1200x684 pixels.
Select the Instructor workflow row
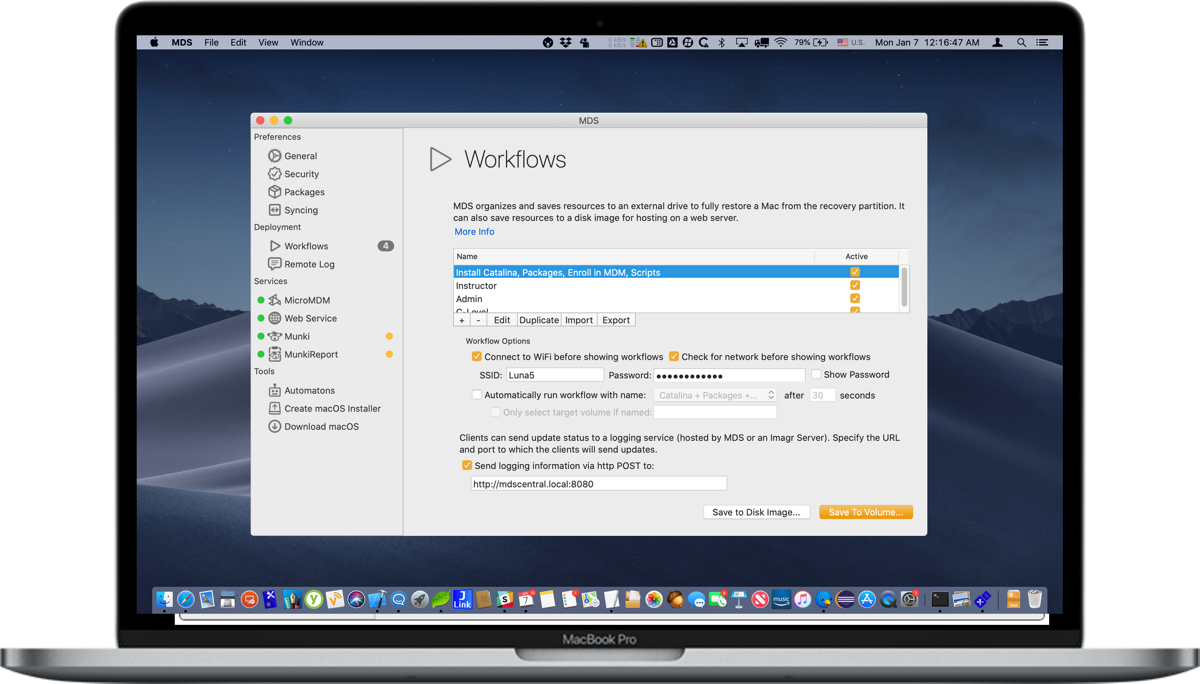coord(677,285)
